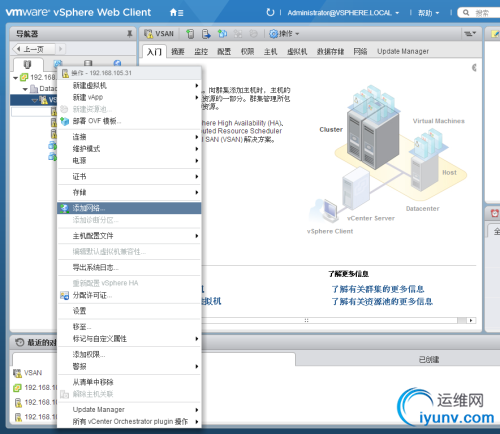The image size is (500, 434).
Task: Select 导出系统日志 menu entry
Action: tap(129, 267)
